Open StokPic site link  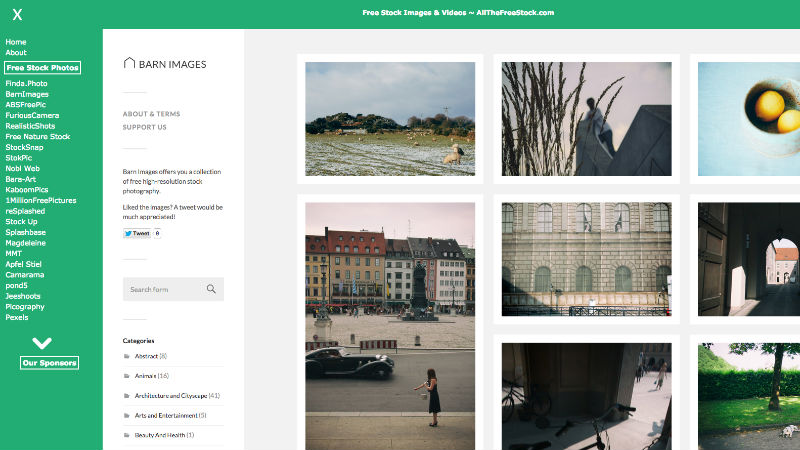[x=19, y=158]
